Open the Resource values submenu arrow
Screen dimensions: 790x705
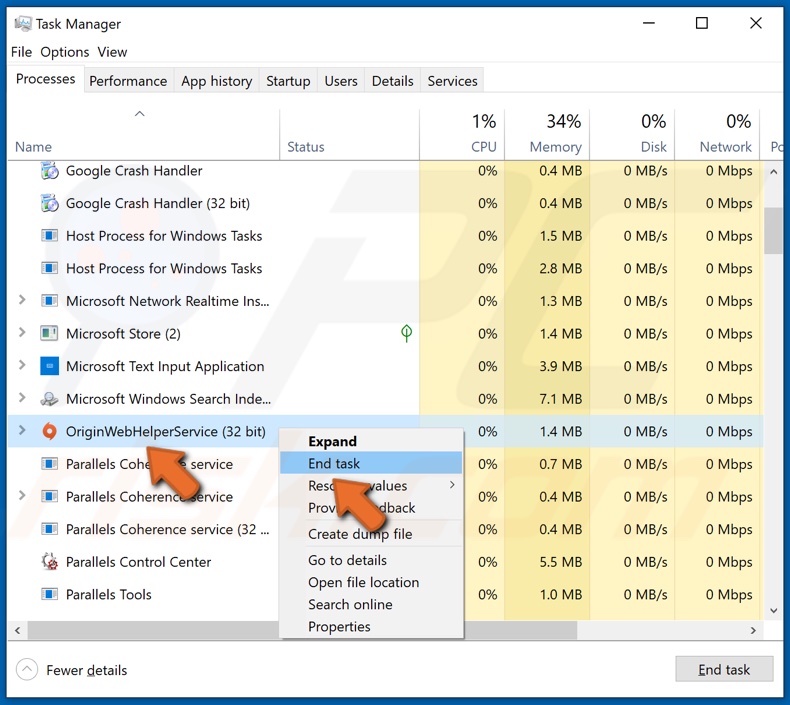452,485
